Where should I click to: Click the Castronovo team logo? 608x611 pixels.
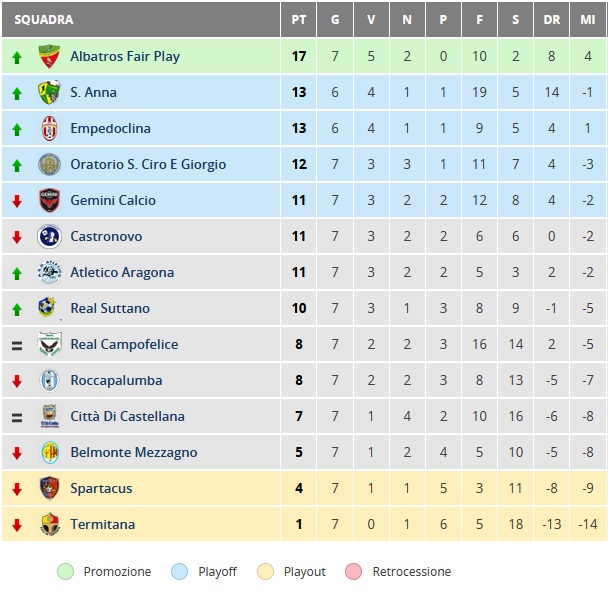49,237
